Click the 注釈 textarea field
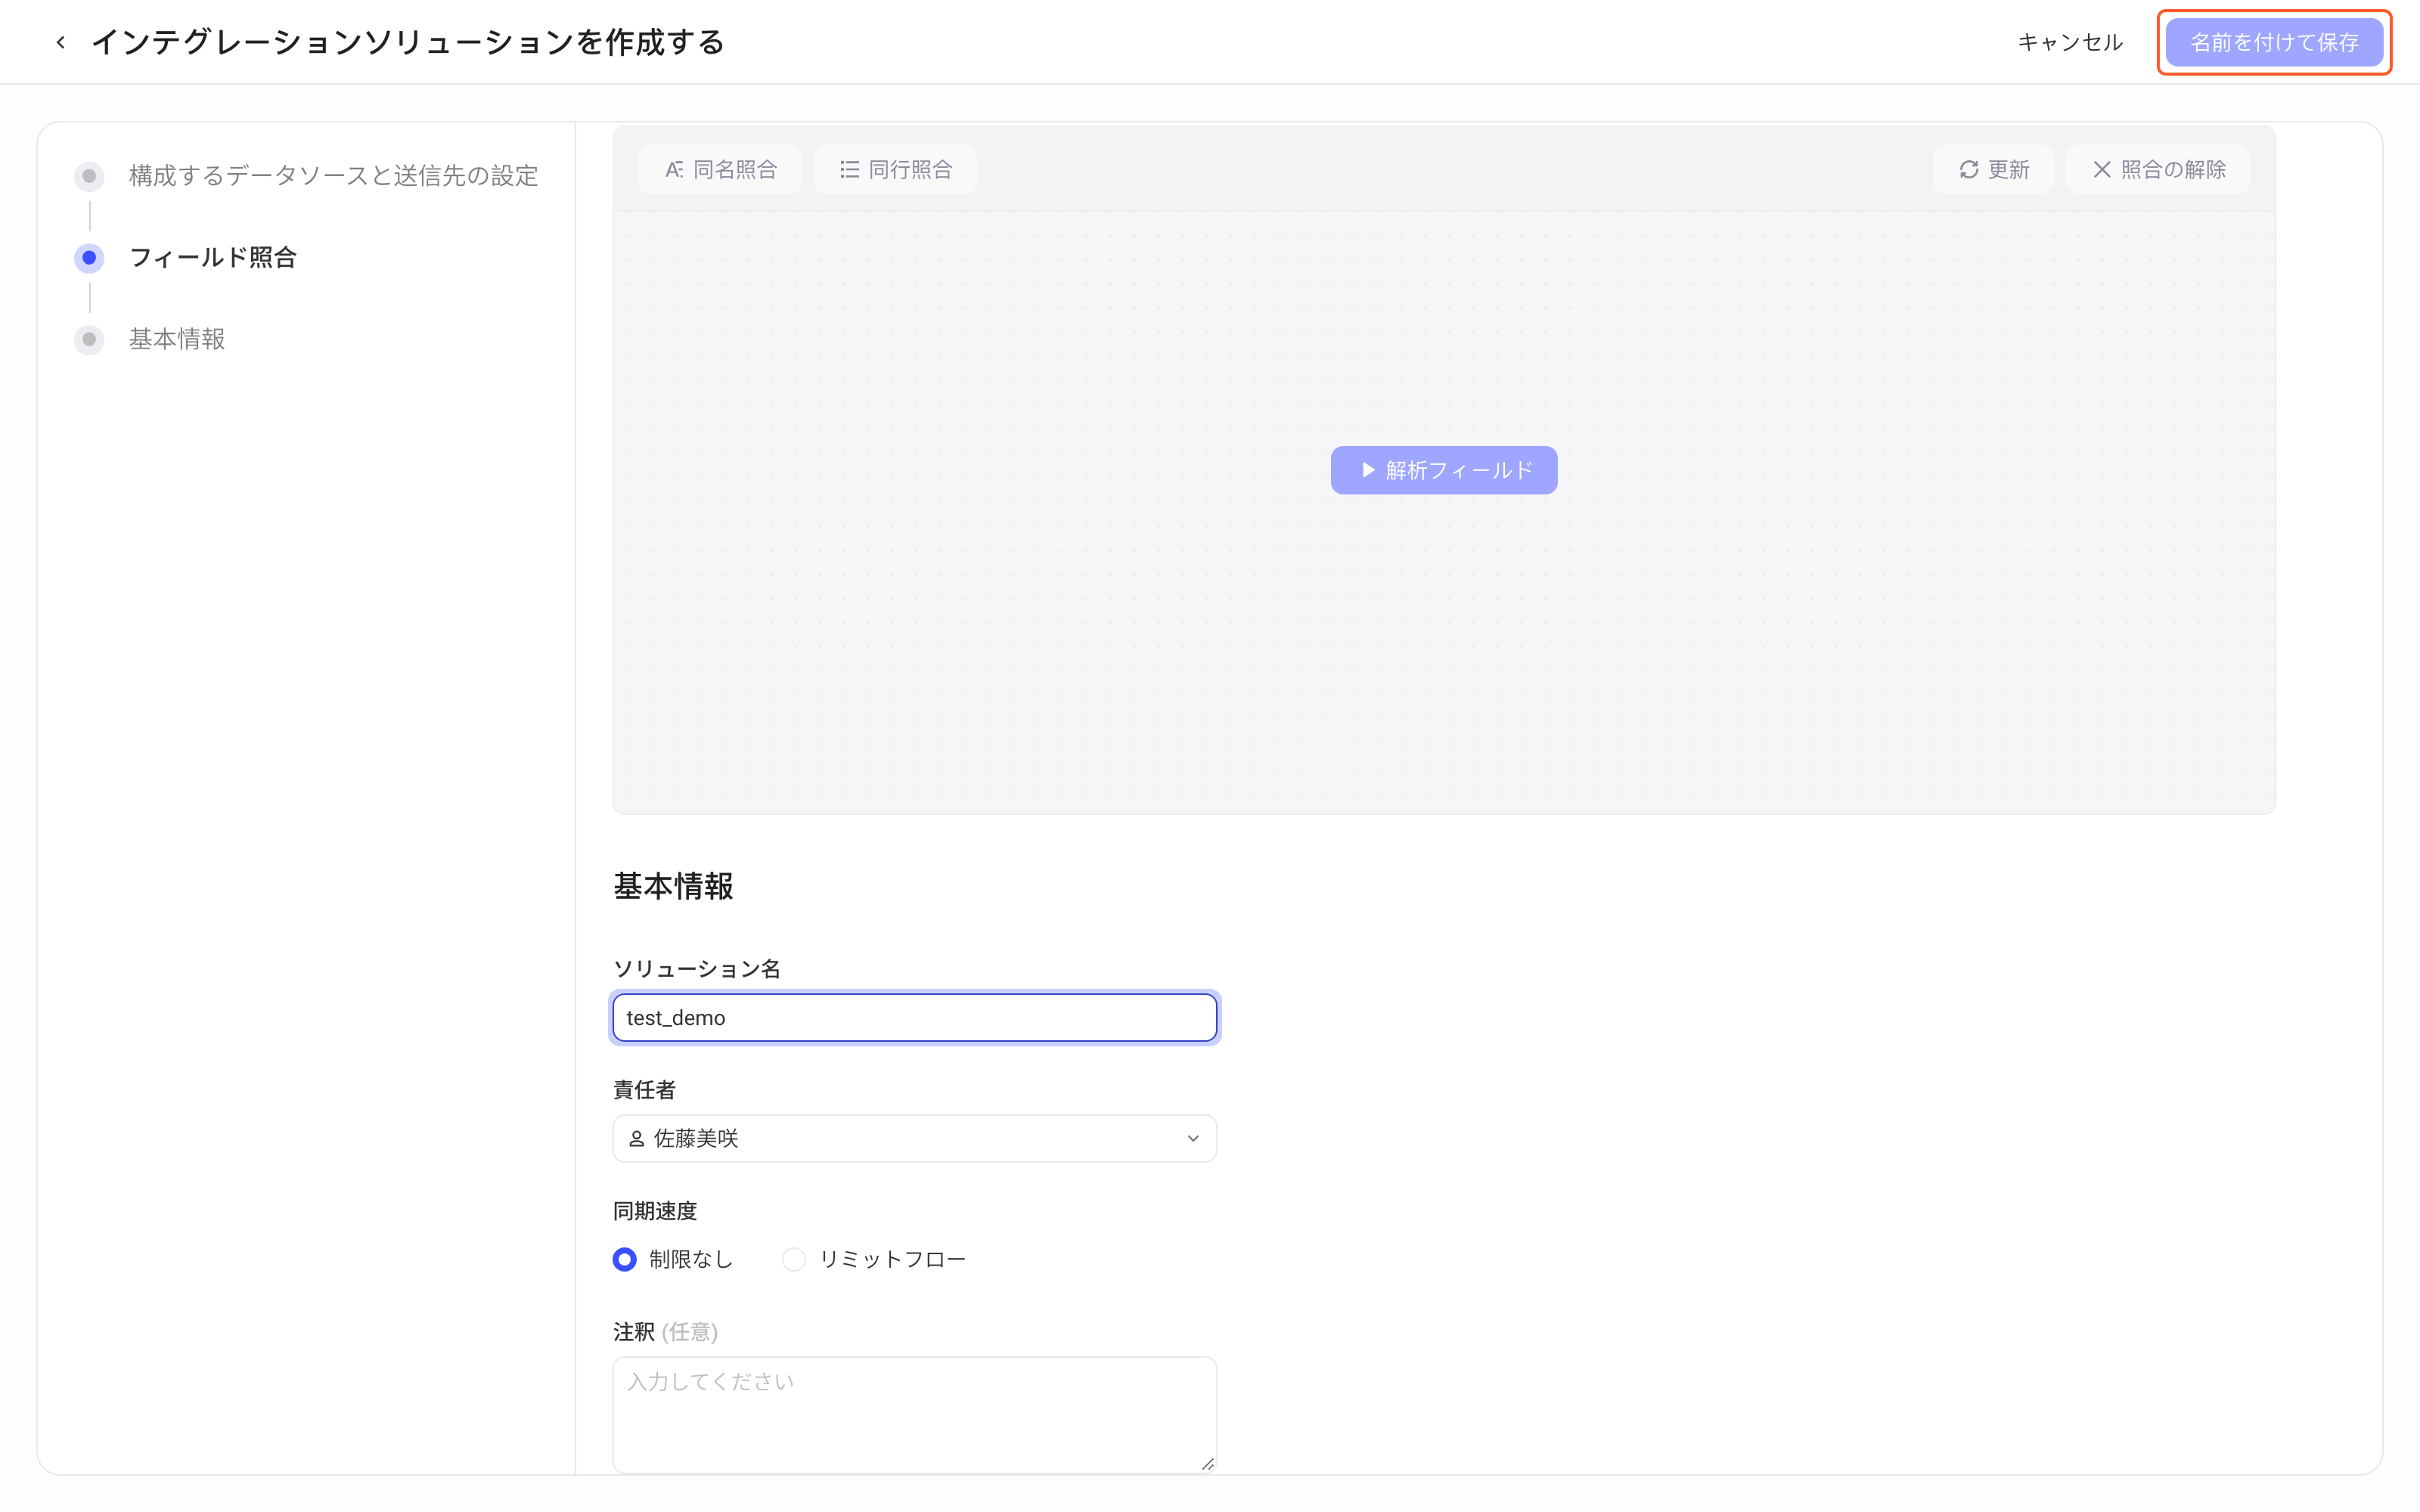Image resolution: width=2420 pixels, height=1512 pixels. [x=915, y=1414]
